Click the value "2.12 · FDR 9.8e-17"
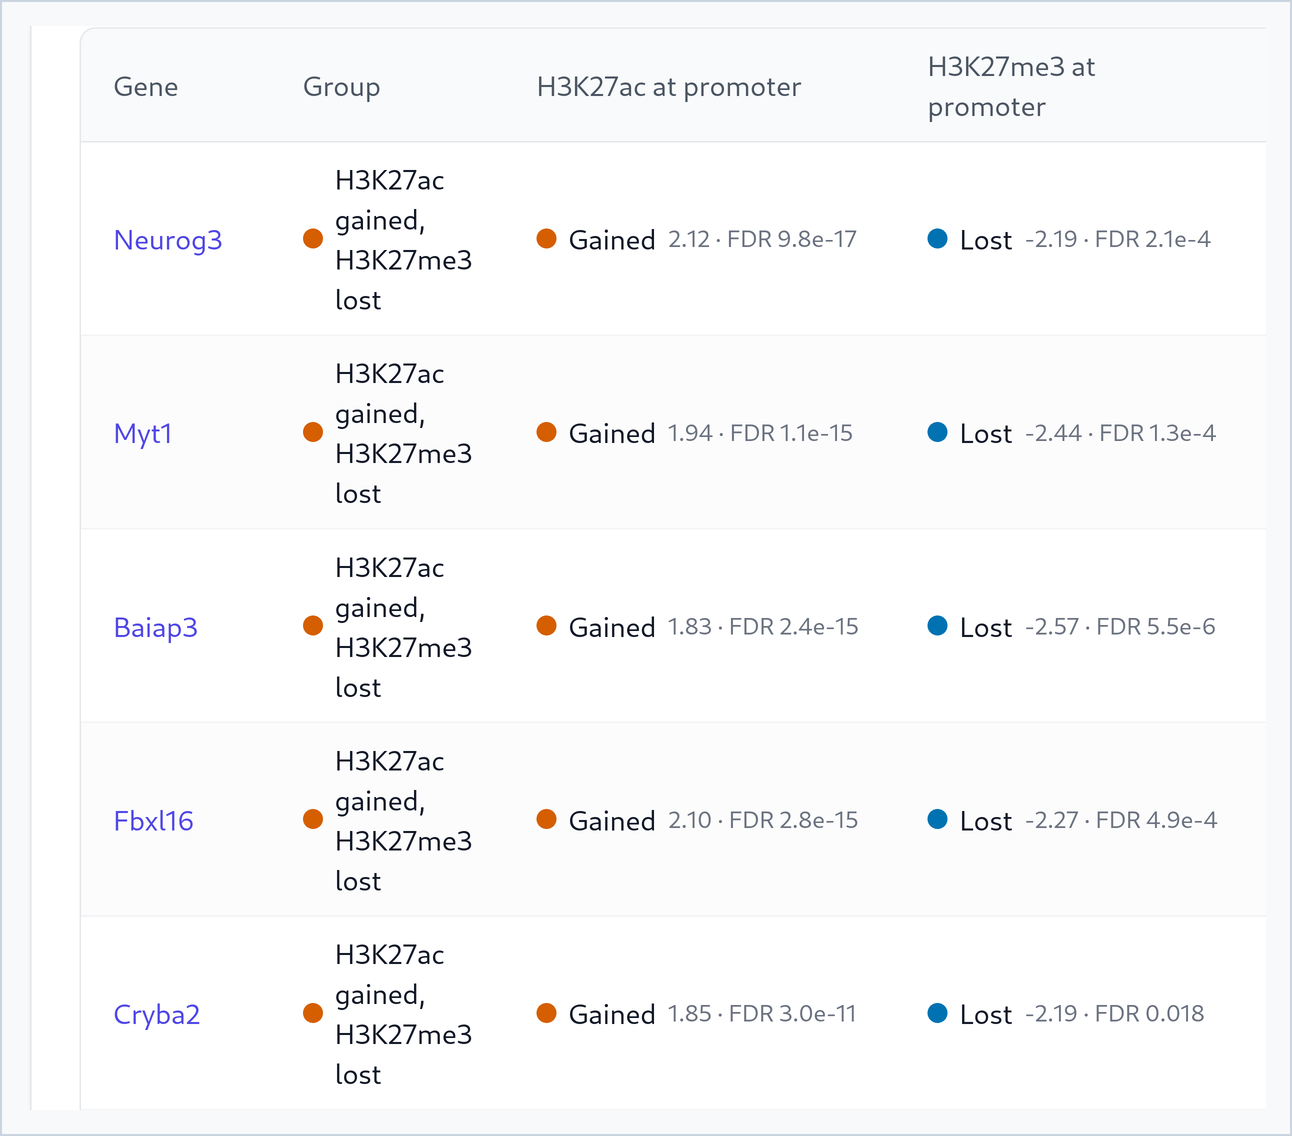Viewport: 1292px width, 1136px height. [x=762, y=240]
